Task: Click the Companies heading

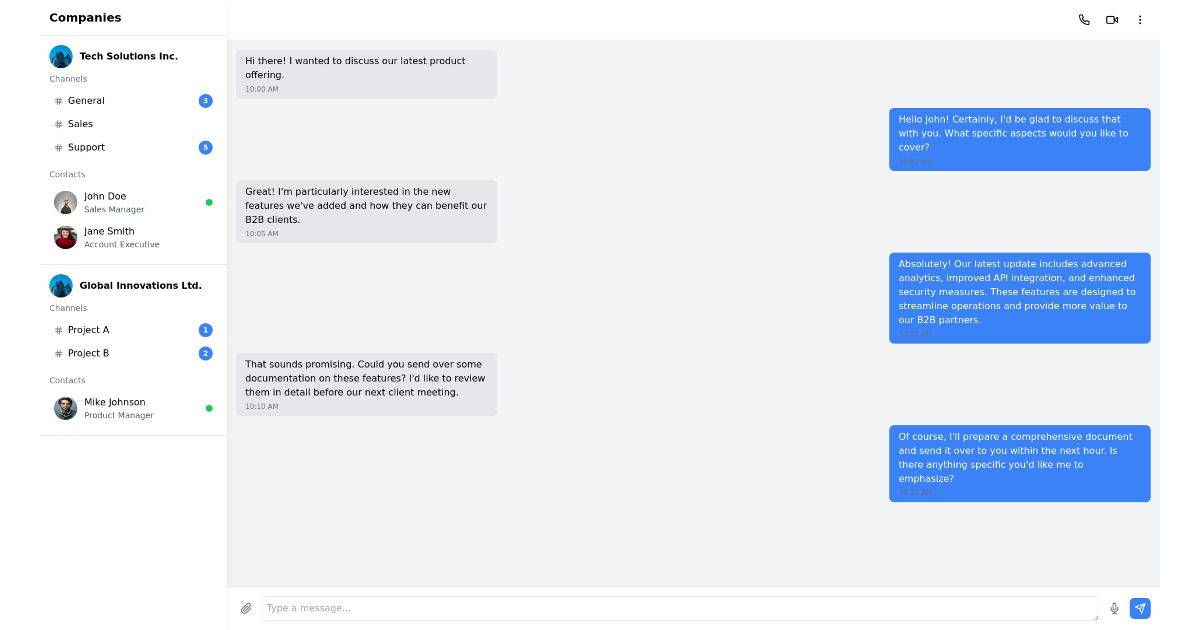Action: (85, 17)
